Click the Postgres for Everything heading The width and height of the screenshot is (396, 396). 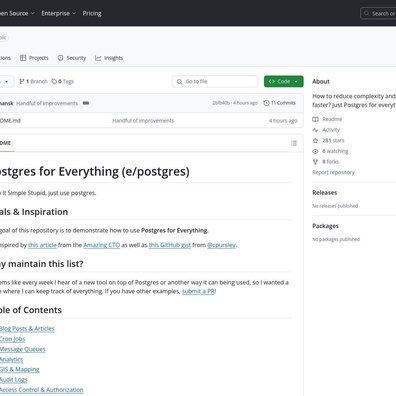[95, 172]
